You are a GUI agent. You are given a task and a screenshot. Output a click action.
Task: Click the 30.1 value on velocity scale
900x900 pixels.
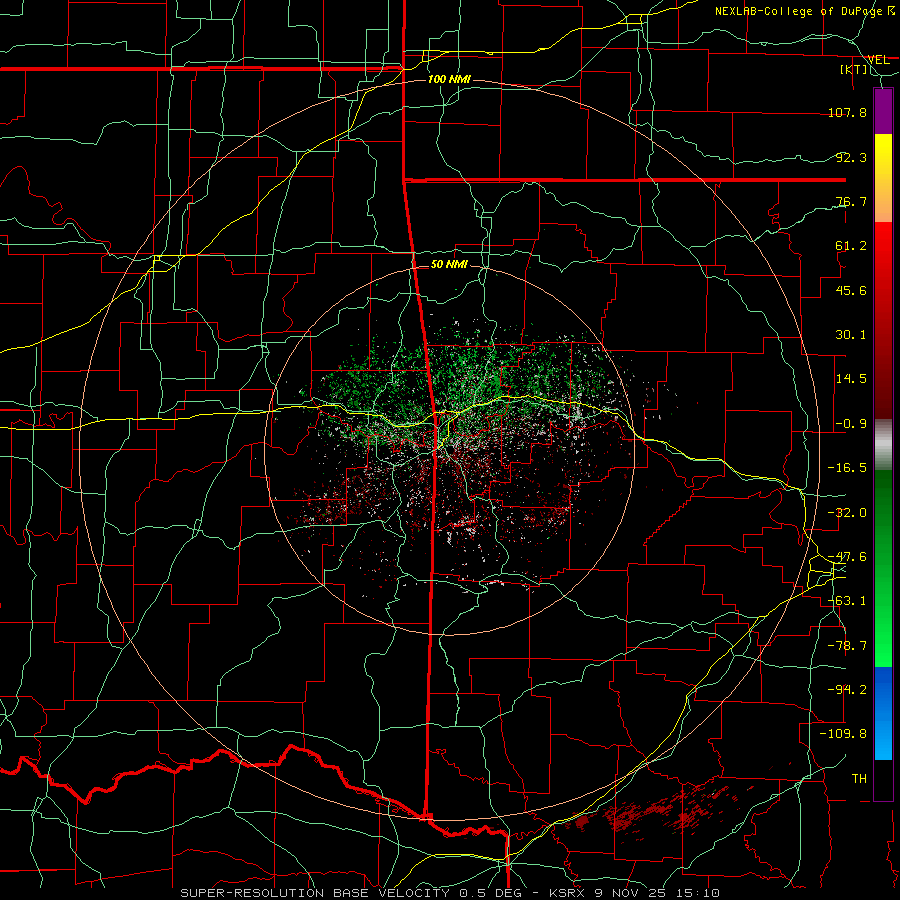[851, 335]
